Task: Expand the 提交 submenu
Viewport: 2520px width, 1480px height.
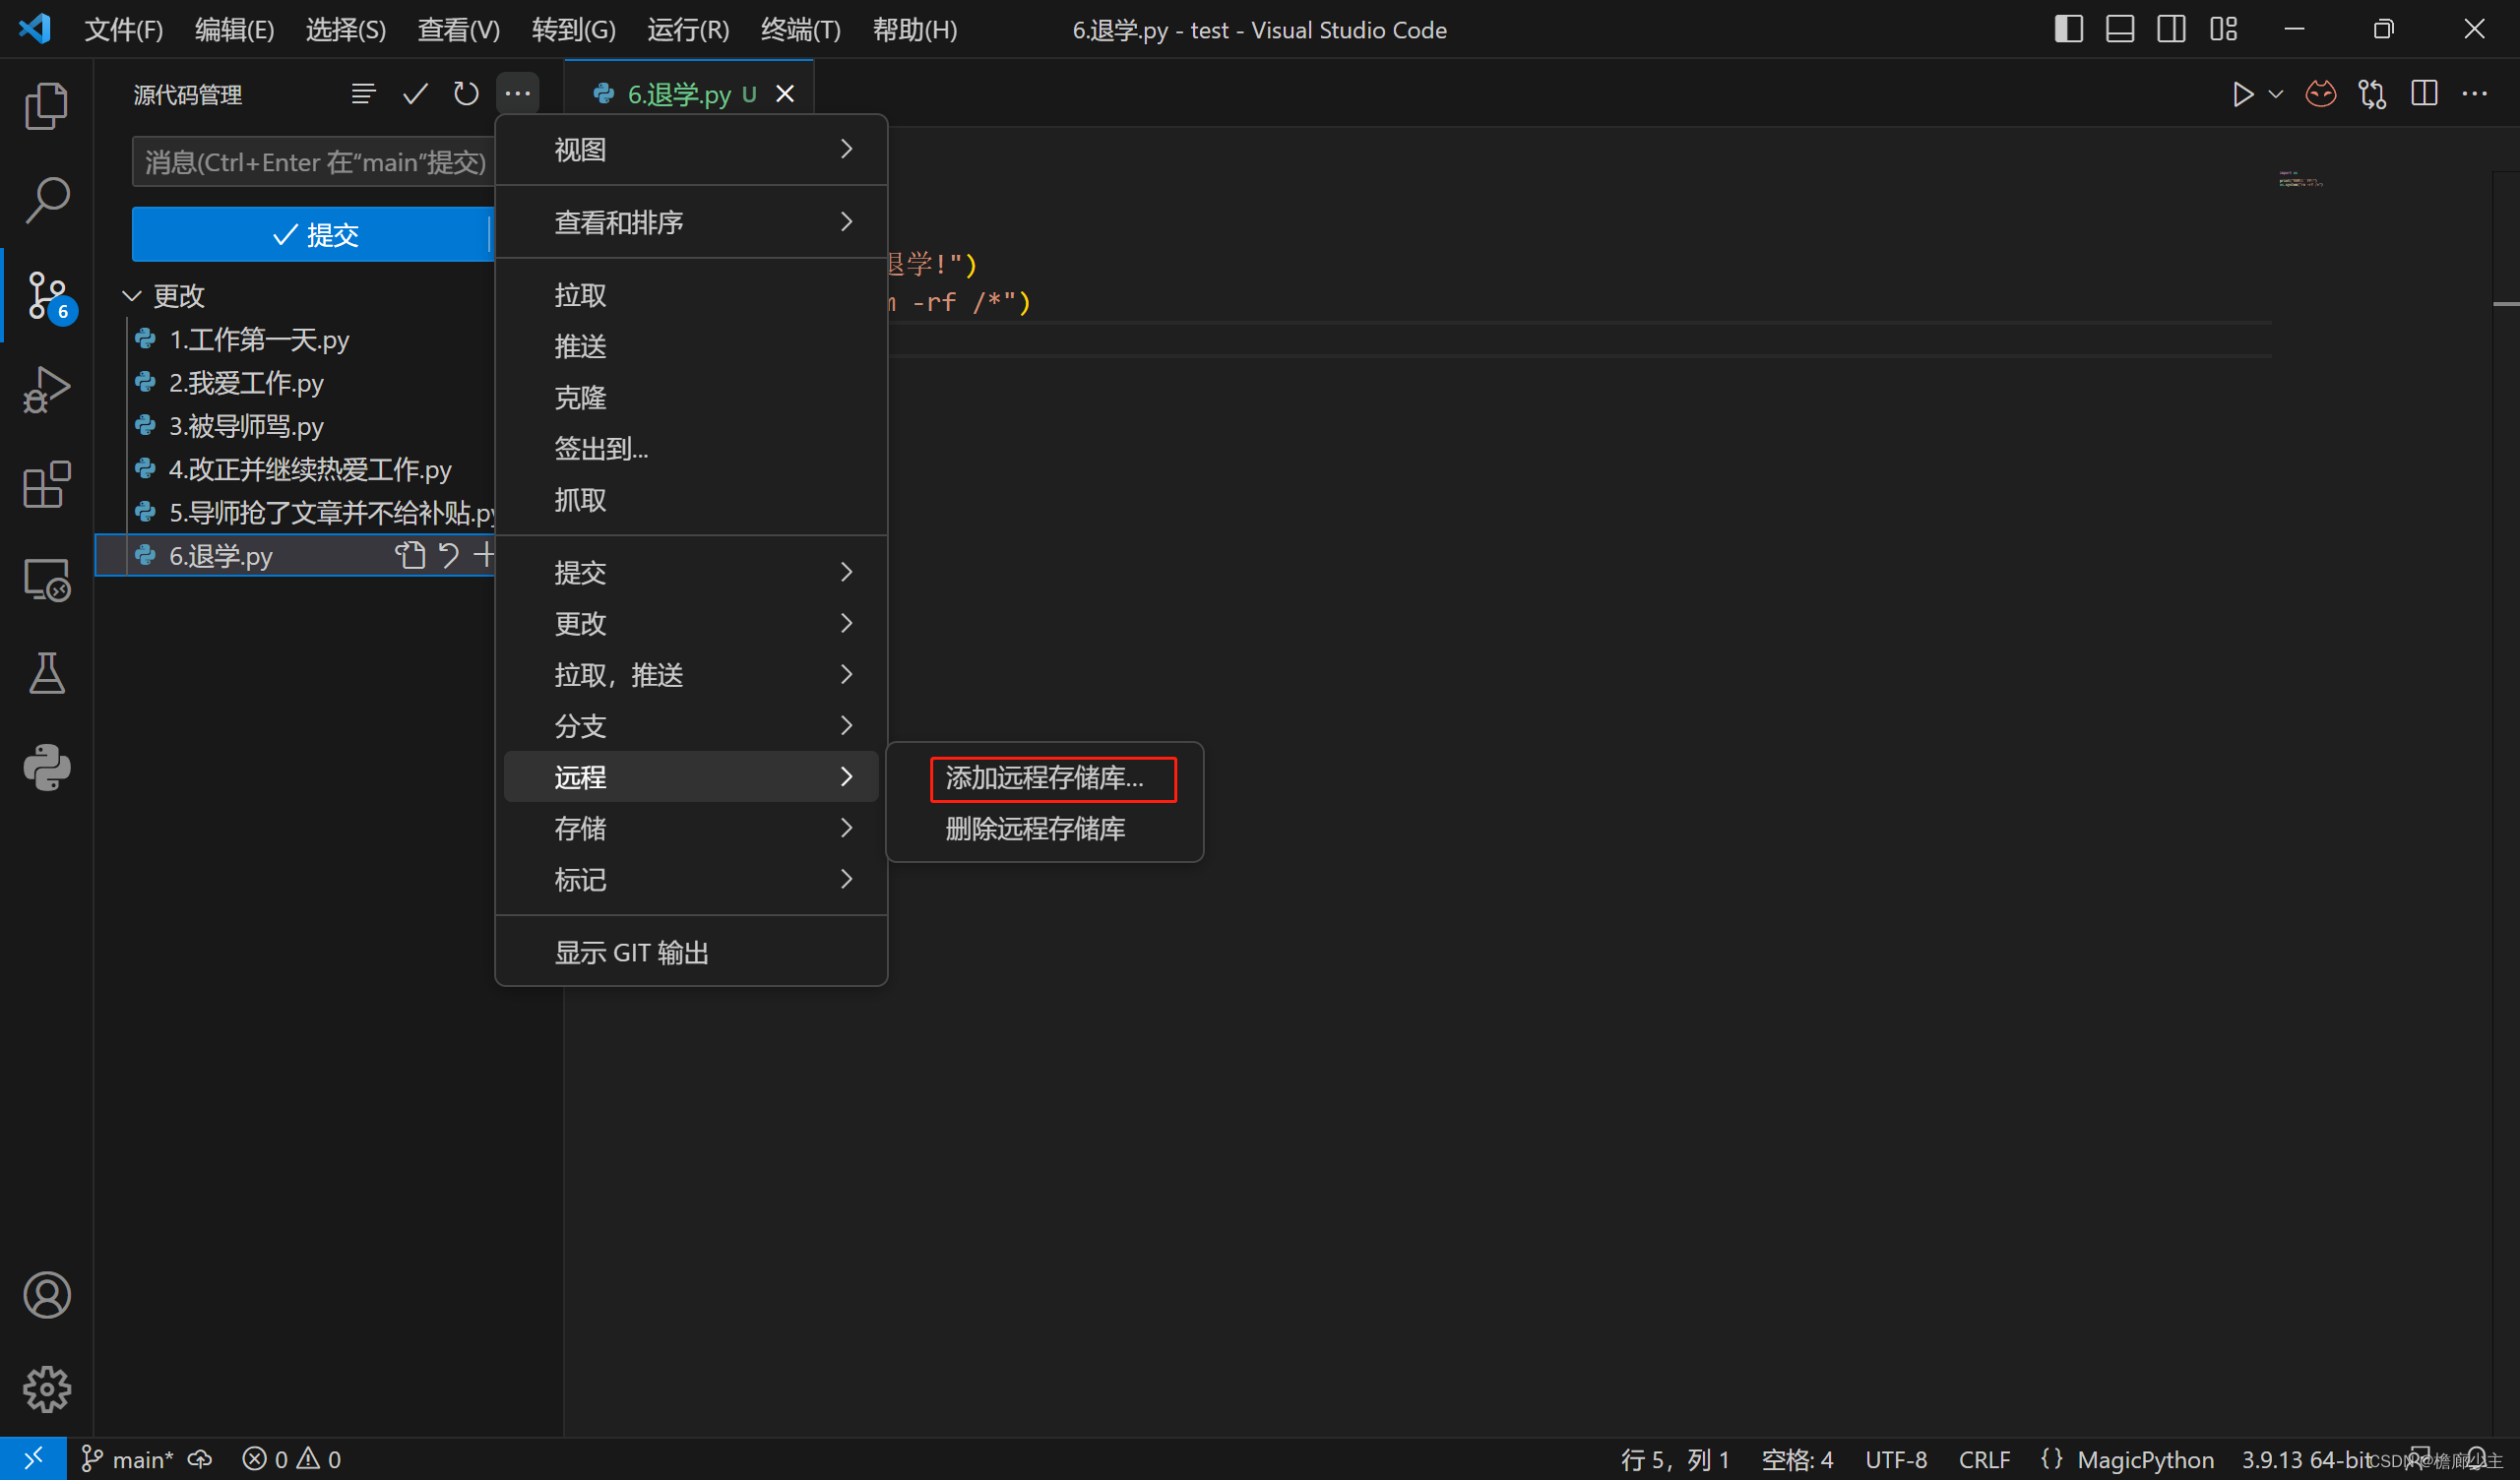Action: 691,572
